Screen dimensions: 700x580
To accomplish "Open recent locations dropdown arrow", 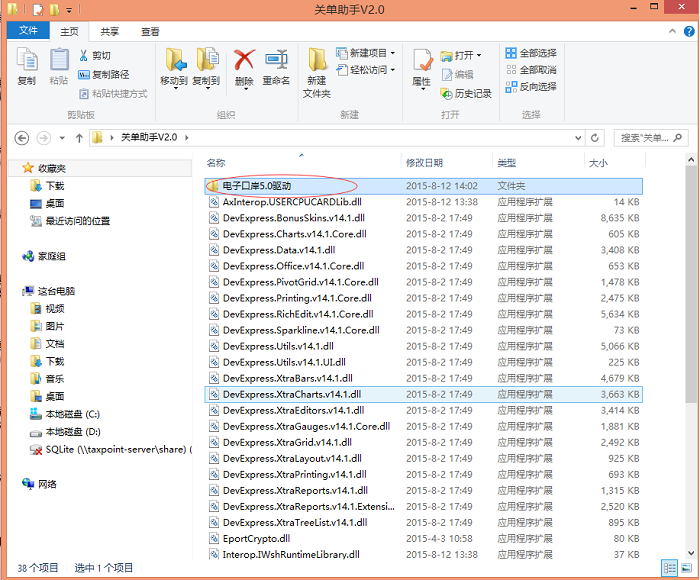I will pyautogui.click(x=62, y=138).
